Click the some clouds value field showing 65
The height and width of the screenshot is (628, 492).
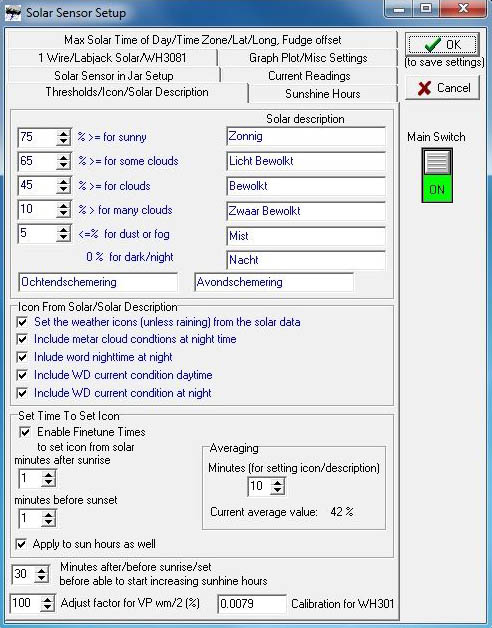(x=37, y=161)
